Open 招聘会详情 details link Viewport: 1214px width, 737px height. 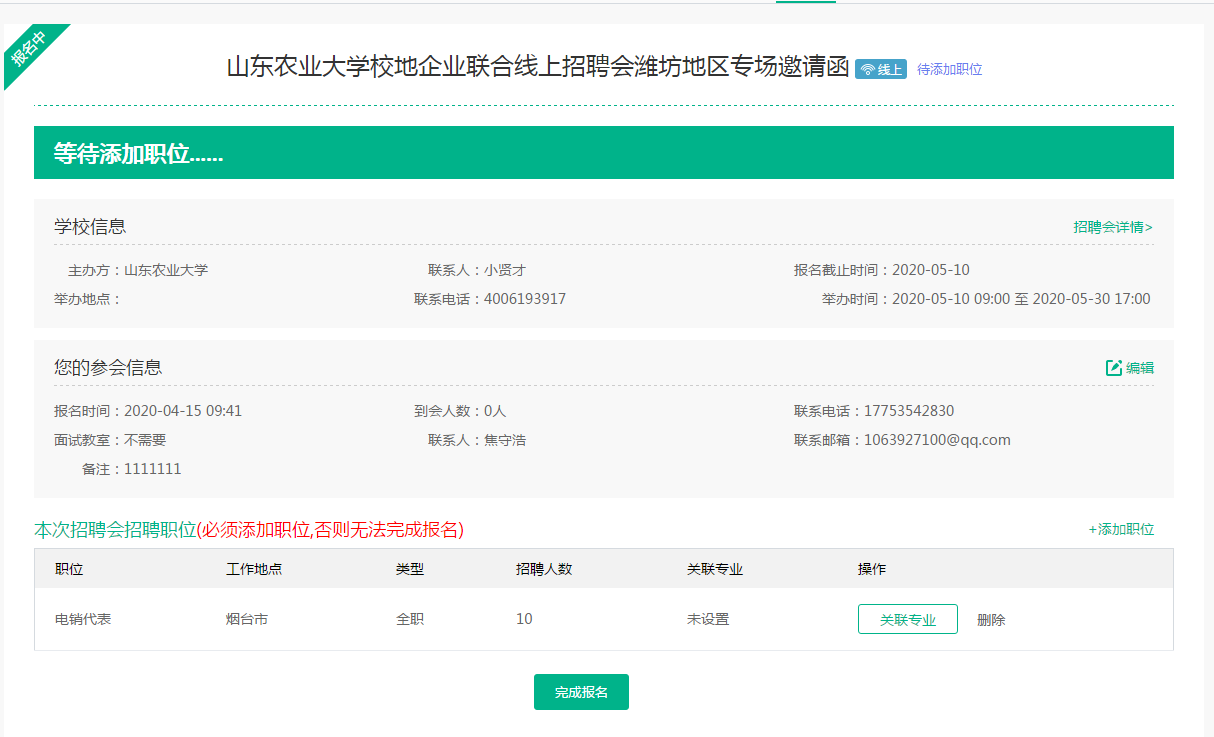coord(1112,227)
